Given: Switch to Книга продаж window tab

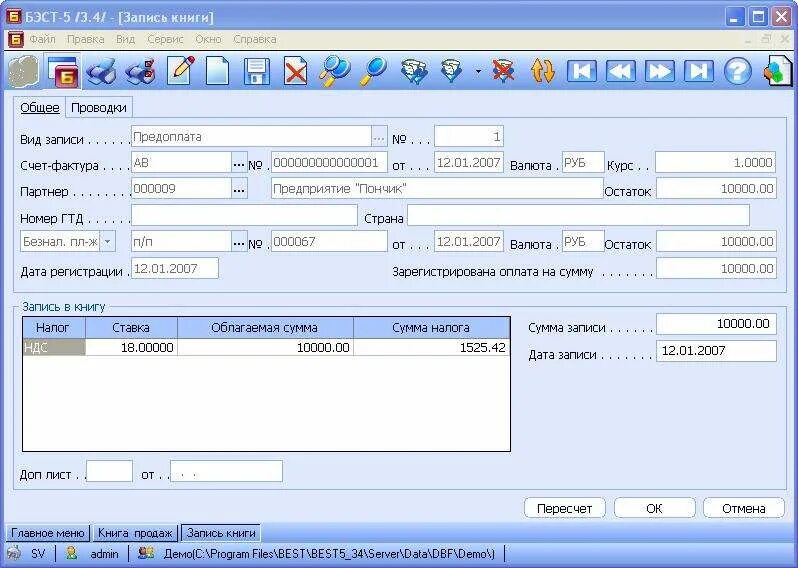Looking at the screenshot, I should click(135, 533).
